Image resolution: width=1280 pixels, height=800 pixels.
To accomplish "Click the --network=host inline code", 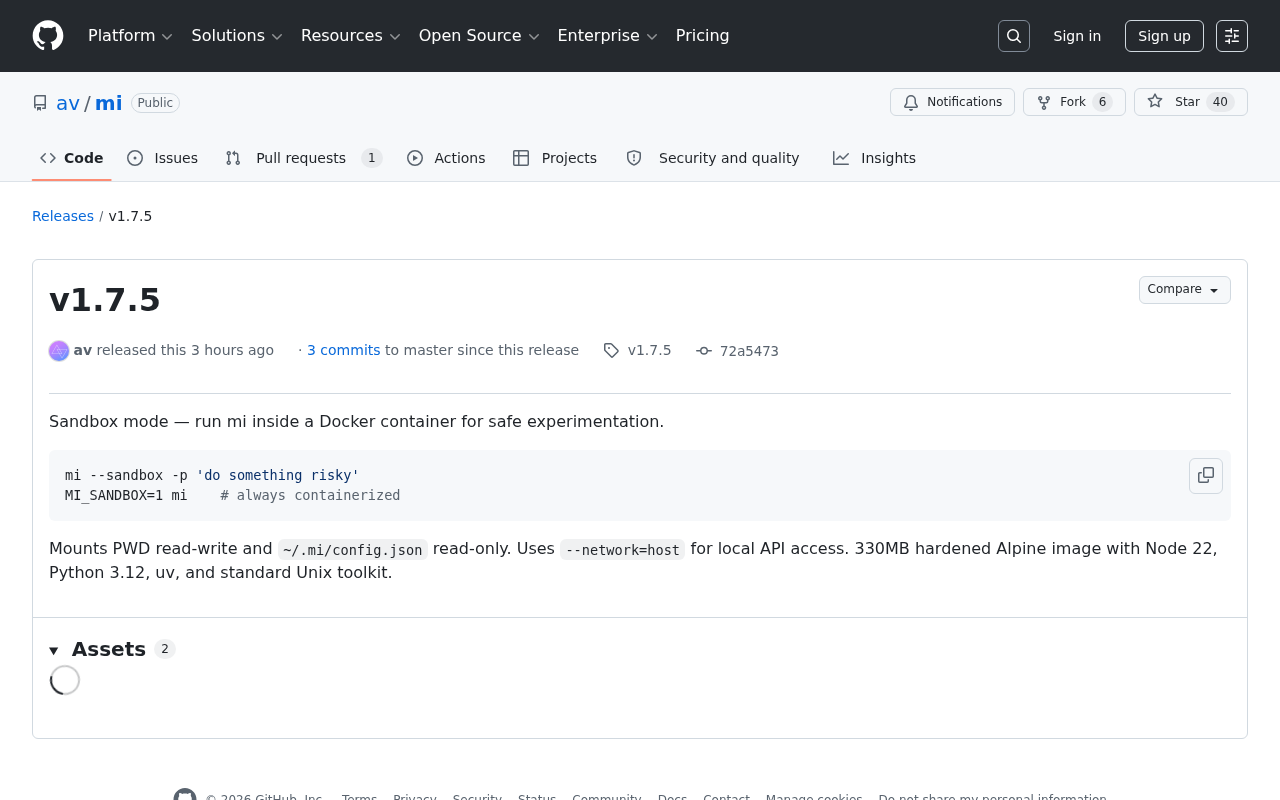I will 623,549.
